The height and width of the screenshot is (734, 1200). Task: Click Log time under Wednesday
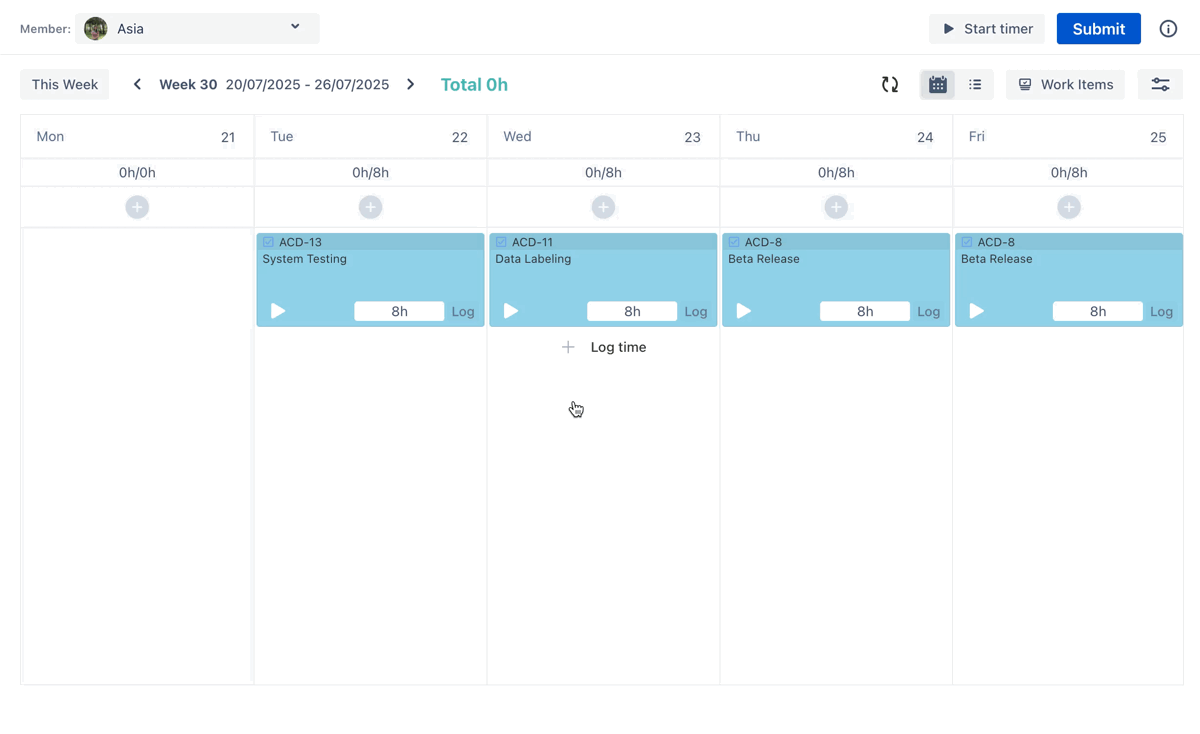pos(604,347)
